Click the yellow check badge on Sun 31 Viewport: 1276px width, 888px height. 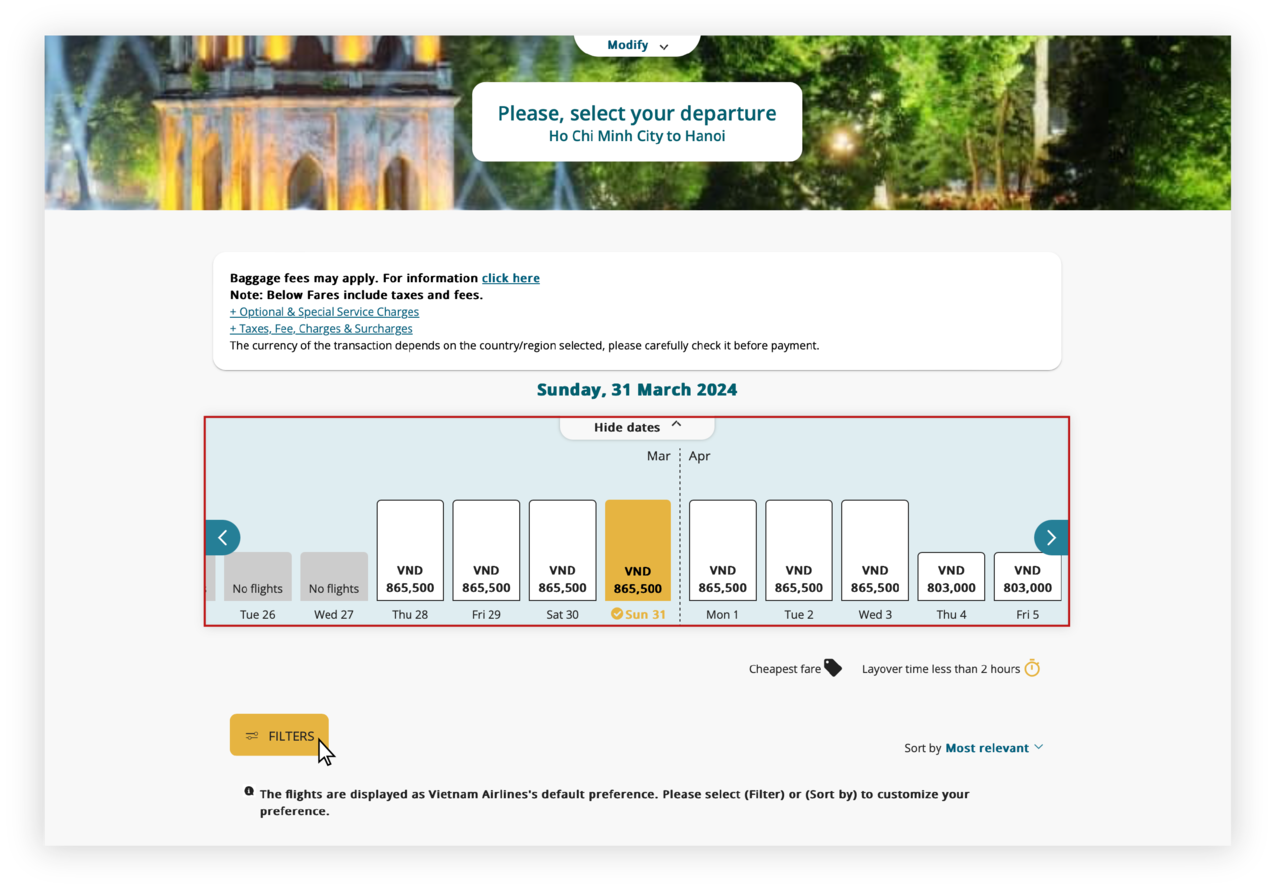[x=617, y=615]
